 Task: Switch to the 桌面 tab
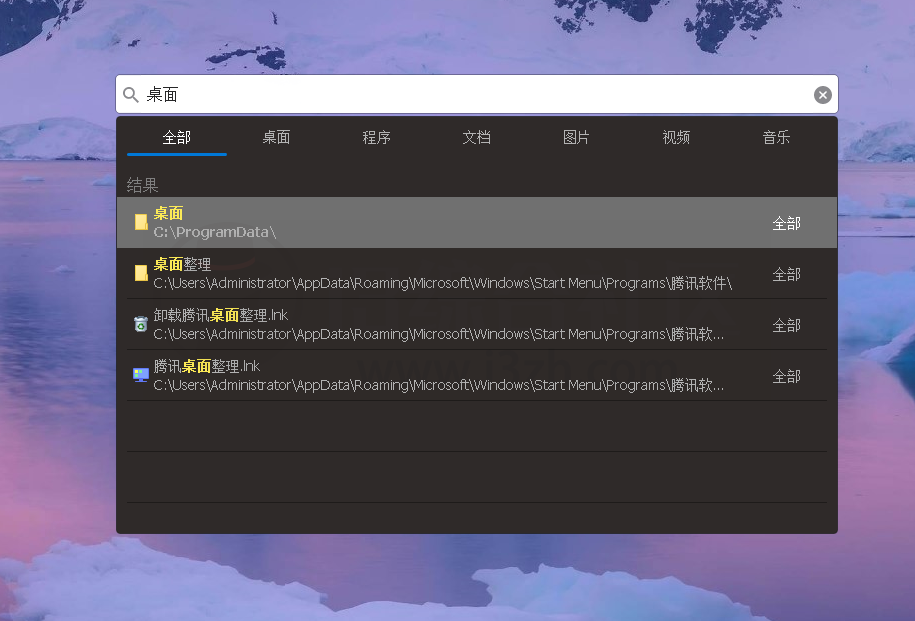click(277, 138)
